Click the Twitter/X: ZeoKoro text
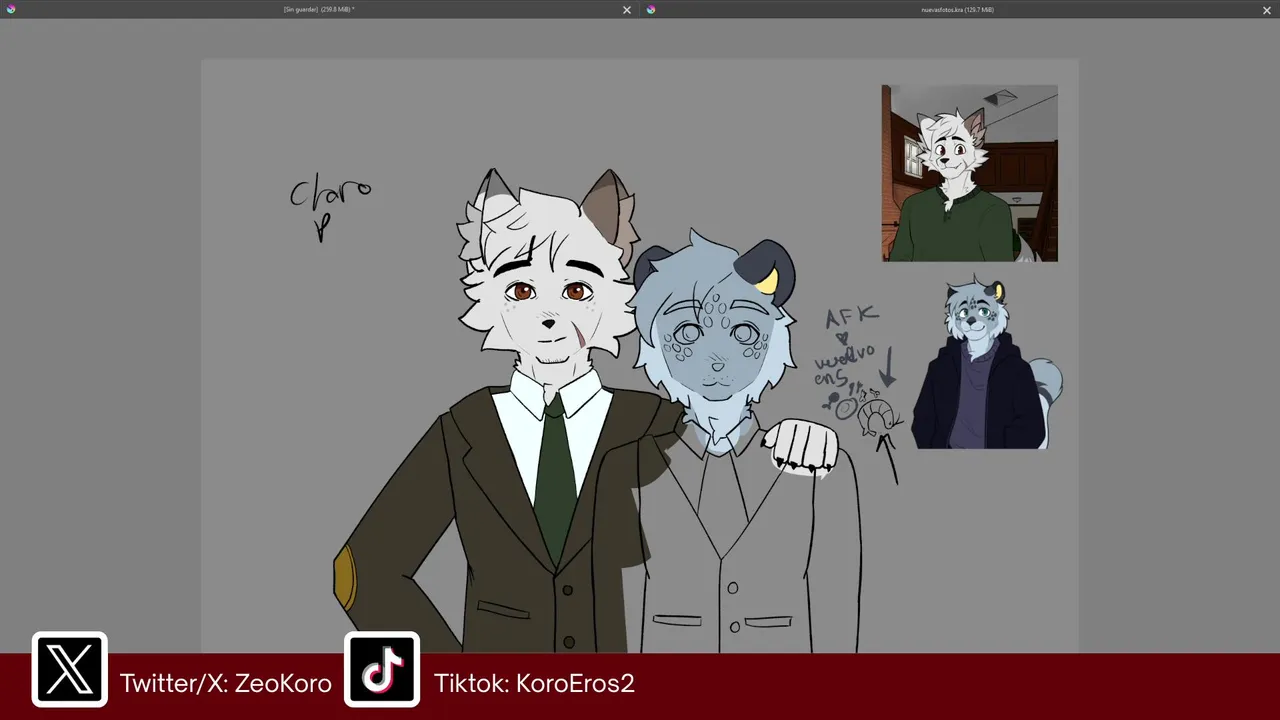1280x720 pixels. coord(226,684)
